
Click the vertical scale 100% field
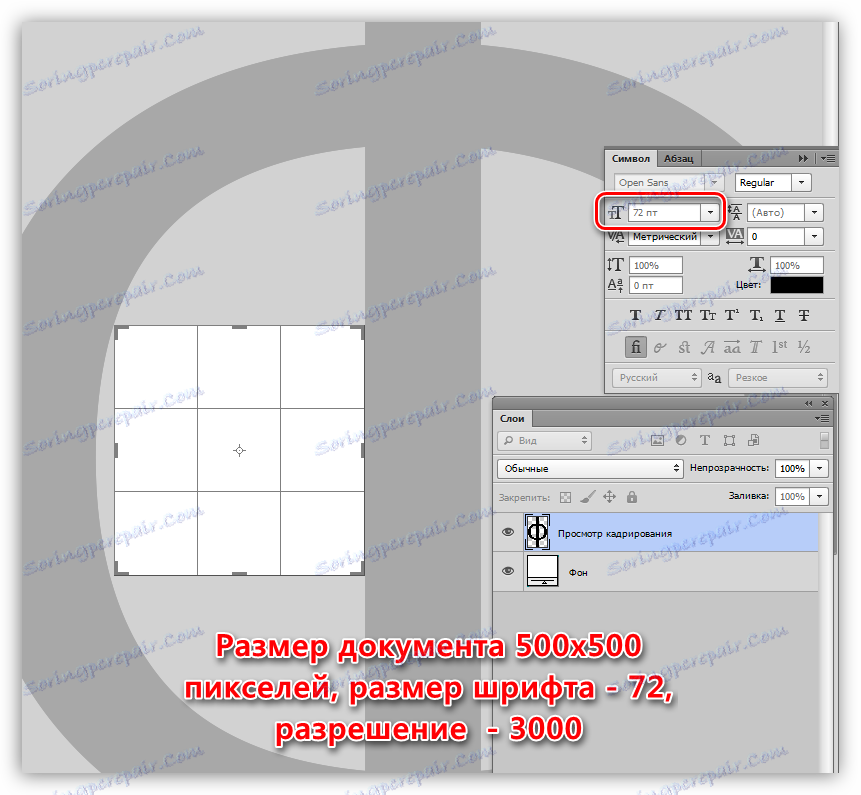pyautogui.click(x=656, y=265)
